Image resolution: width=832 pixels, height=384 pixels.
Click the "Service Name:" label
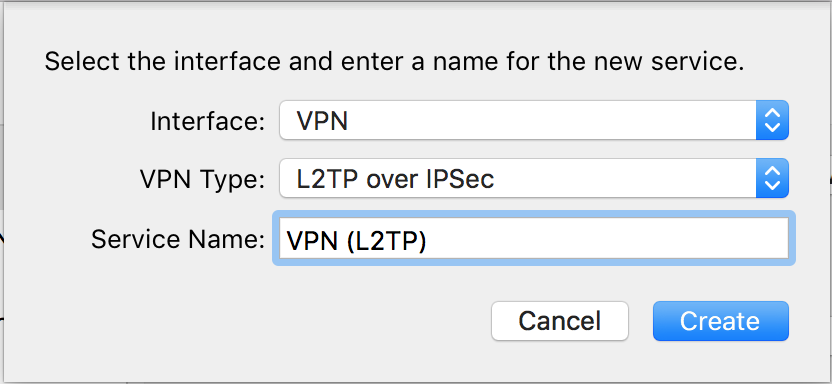[178, 239]
